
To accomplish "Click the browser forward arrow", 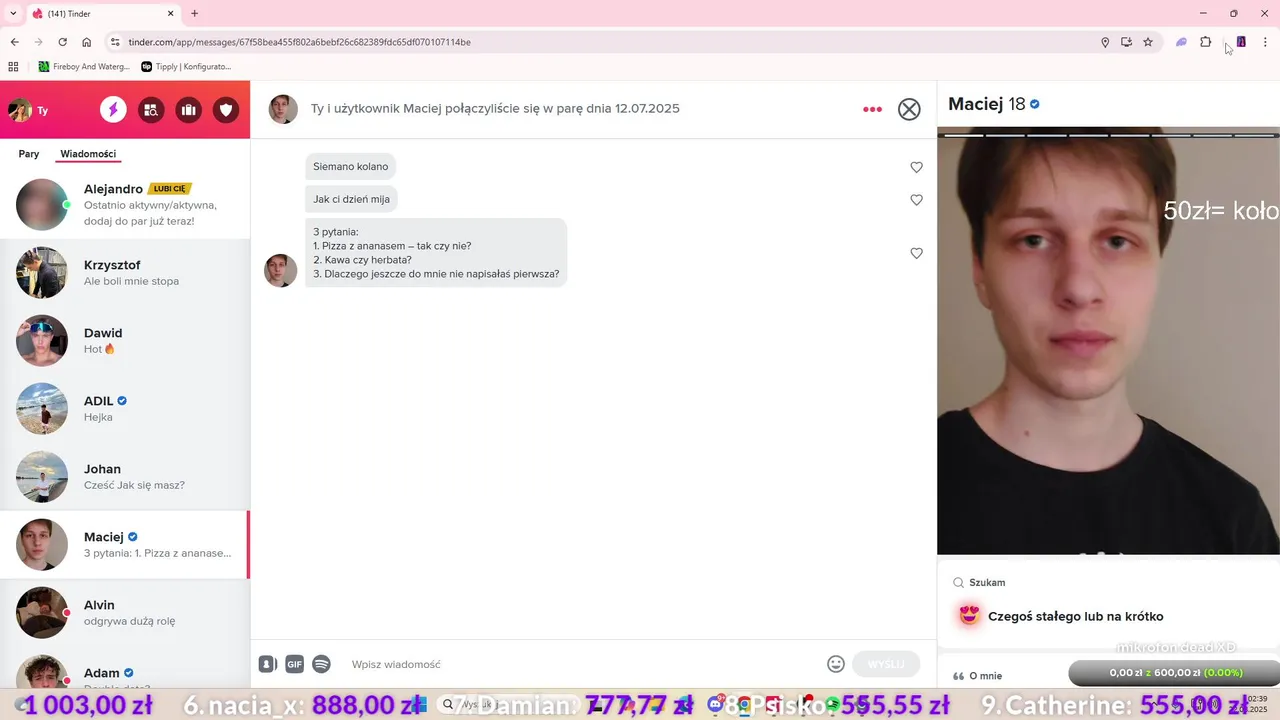I will 38,42.
